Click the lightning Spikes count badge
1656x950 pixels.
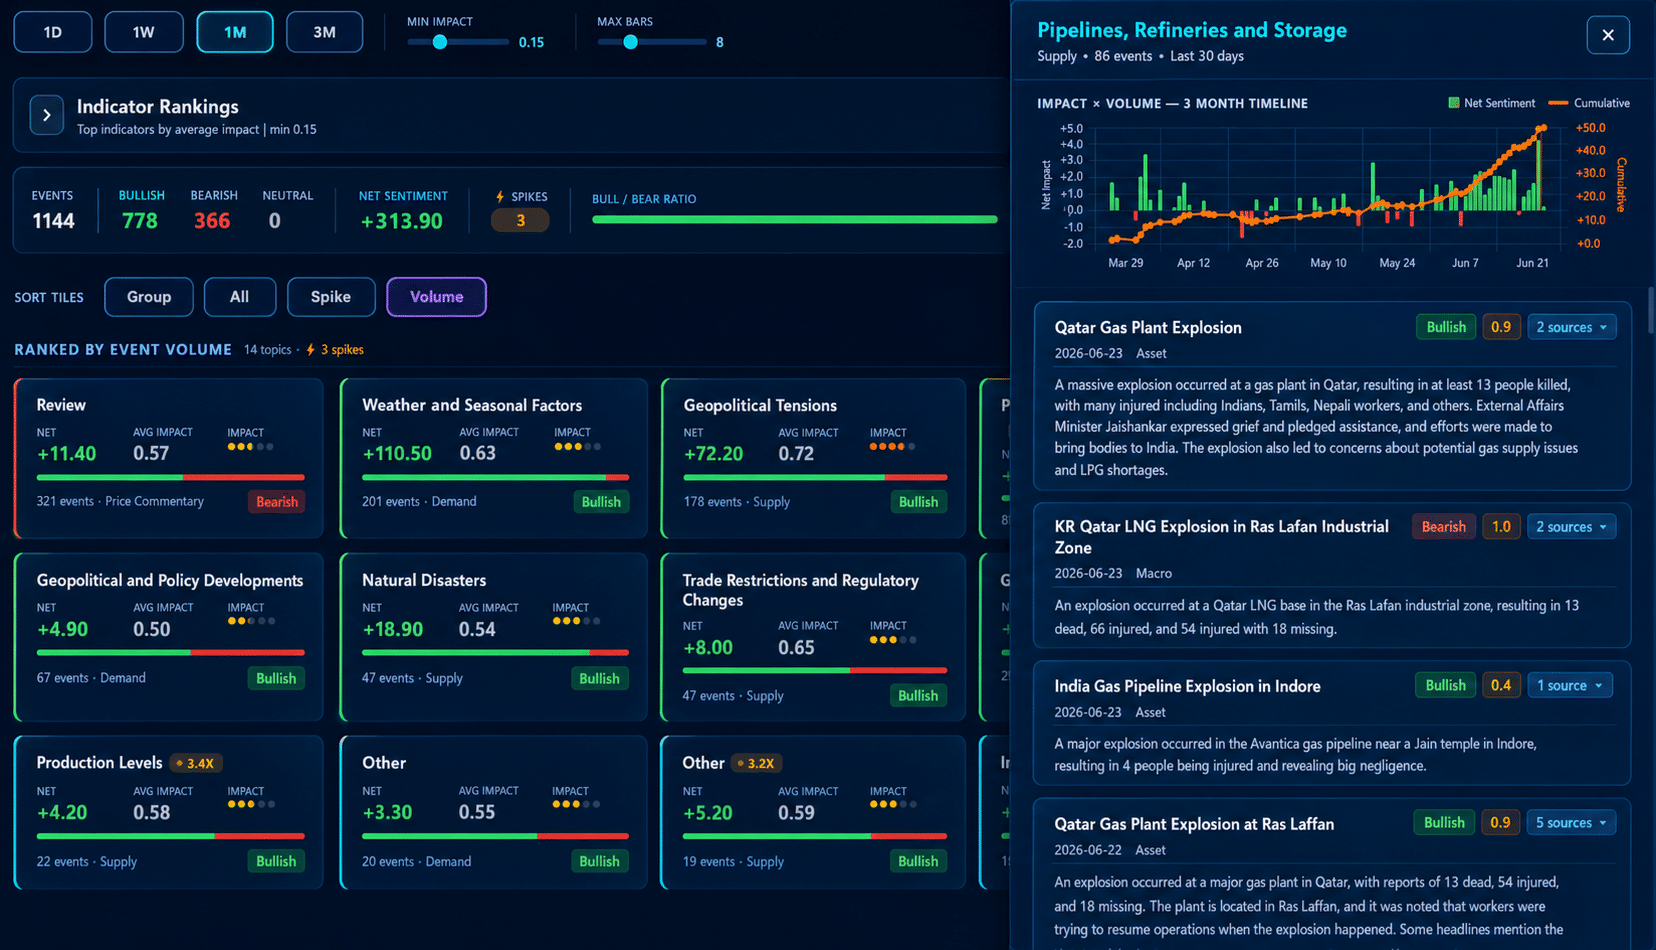click(520, 221)
